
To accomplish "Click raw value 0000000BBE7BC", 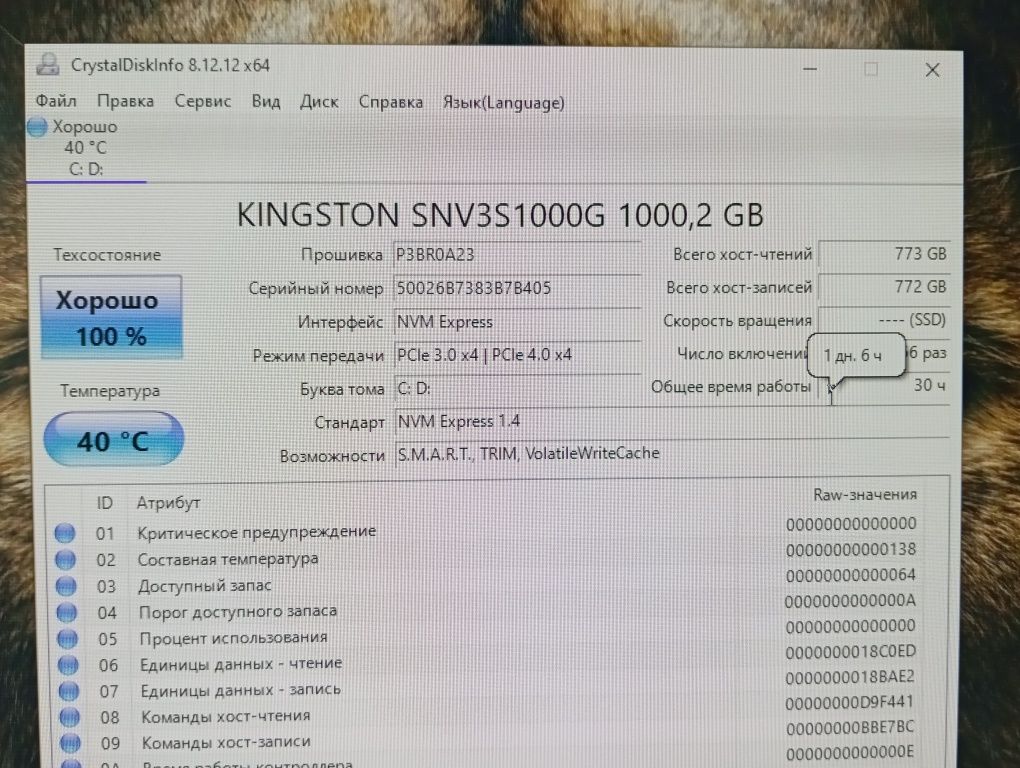I will [850, 728].
